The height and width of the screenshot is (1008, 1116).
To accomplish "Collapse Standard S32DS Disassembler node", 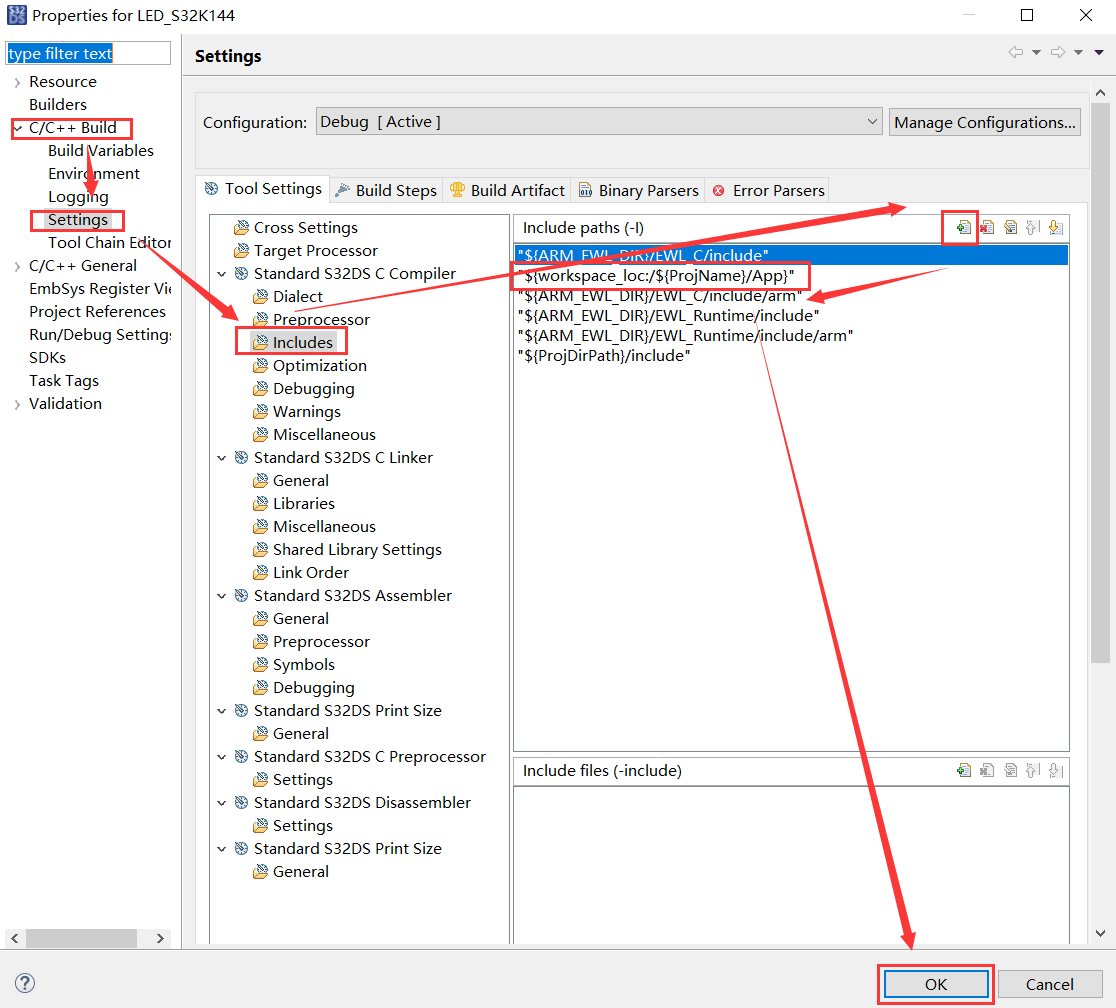I will [x=222, y=803].
